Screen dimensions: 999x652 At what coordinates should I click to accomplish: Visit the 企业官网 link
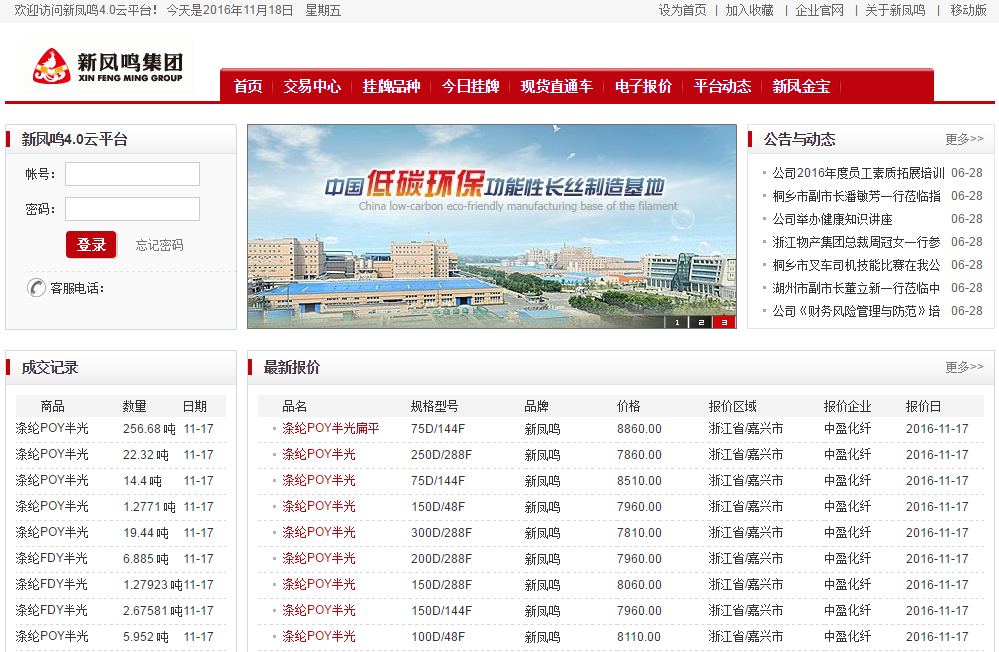(819, 10)
